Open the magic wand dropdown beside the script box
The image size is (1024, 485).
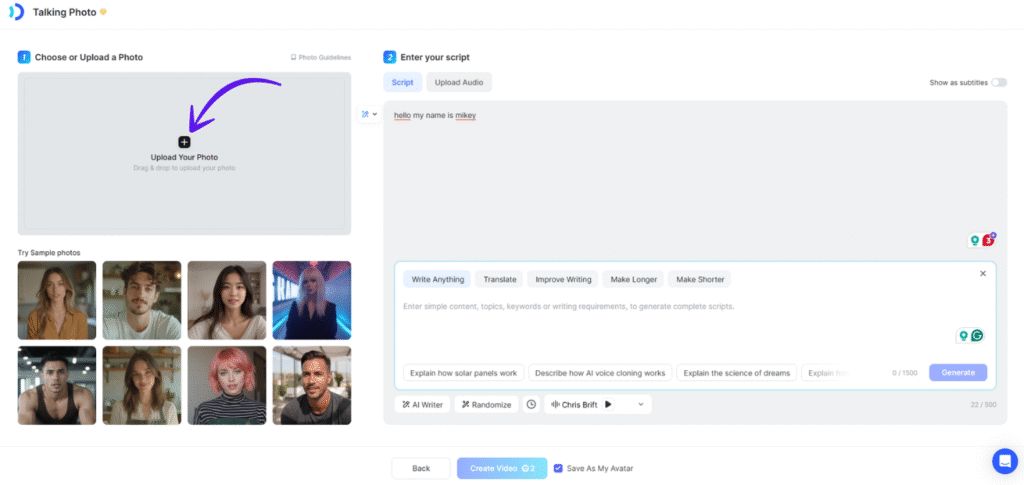coord(370,114)
